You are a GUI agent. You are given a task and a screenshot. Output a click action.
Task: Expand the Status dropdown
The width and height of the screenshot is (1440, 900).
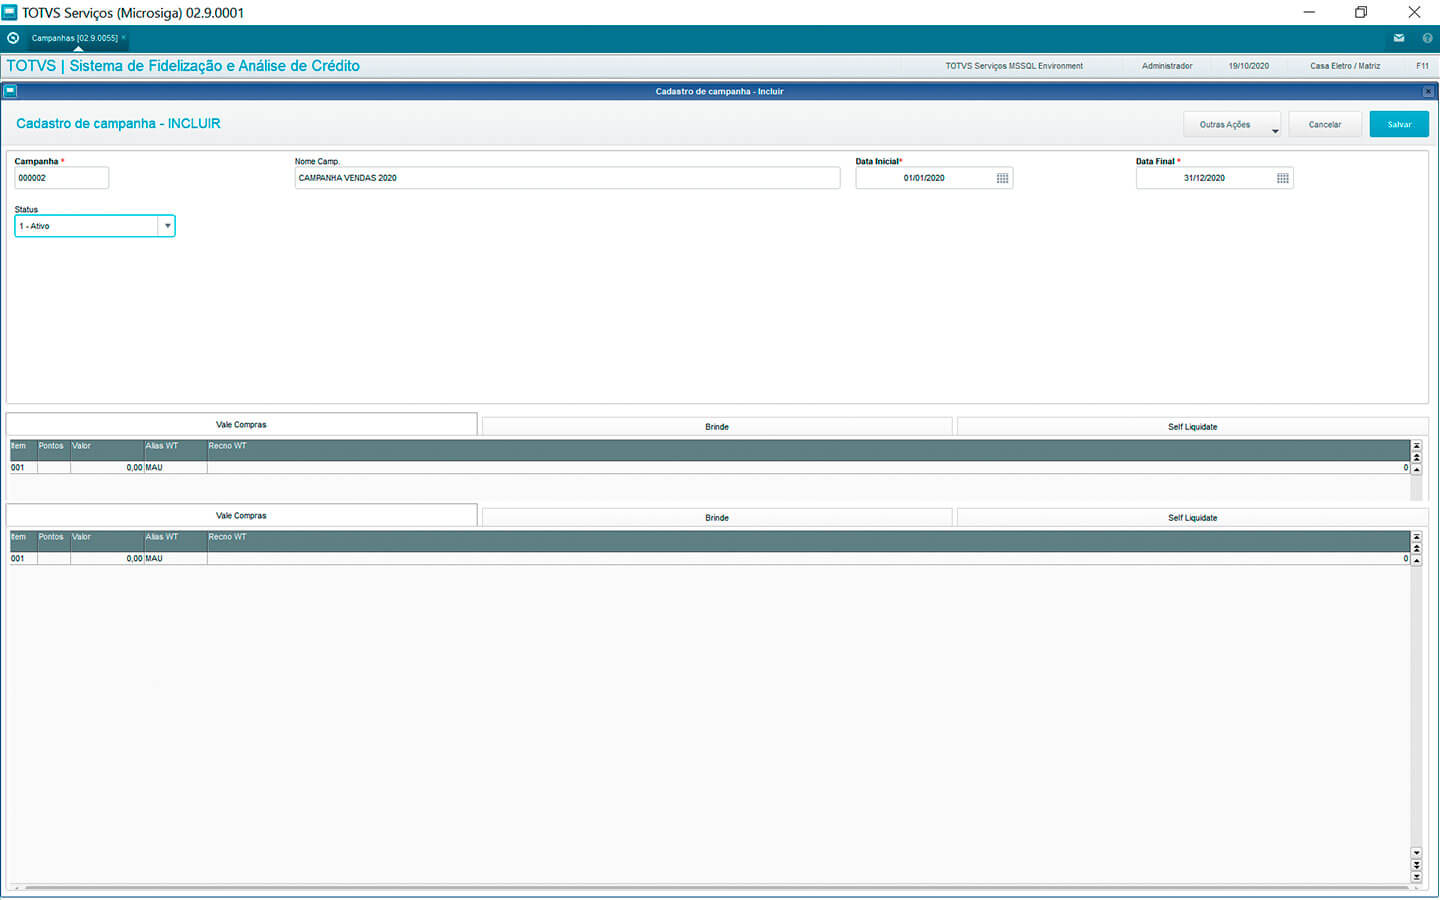[x=167, y=226]
